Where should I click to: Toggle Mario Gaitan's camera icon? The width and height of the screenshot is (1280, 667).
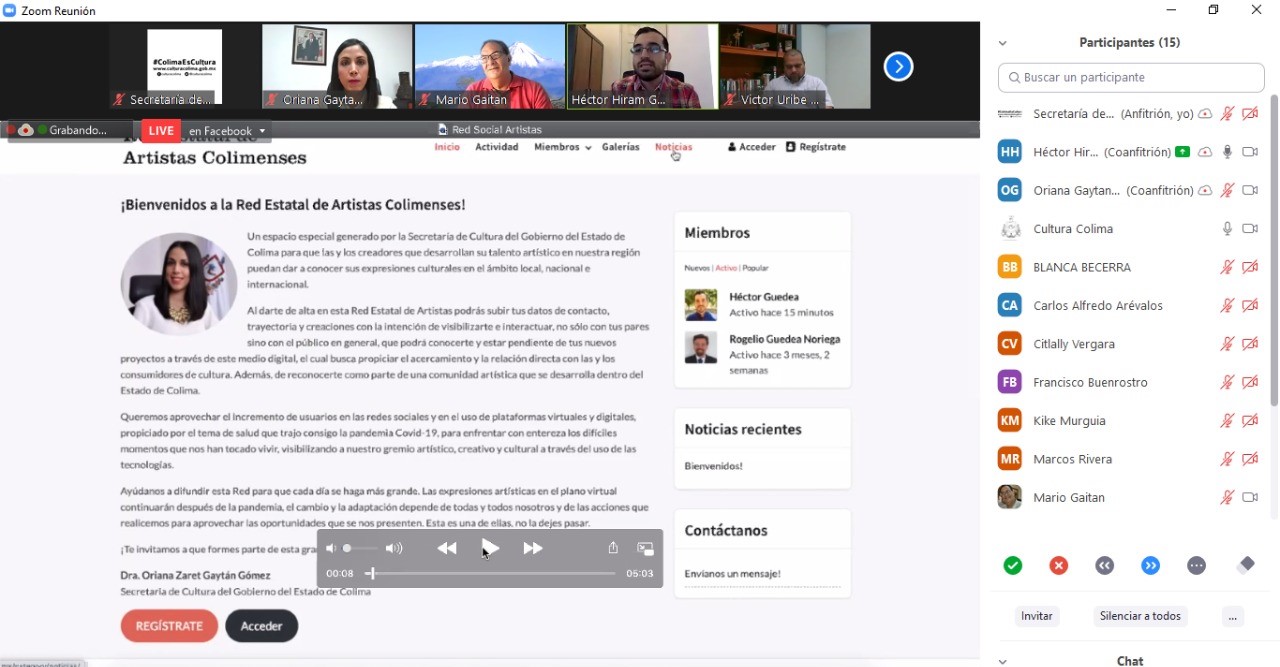(x=1250, y=497)
